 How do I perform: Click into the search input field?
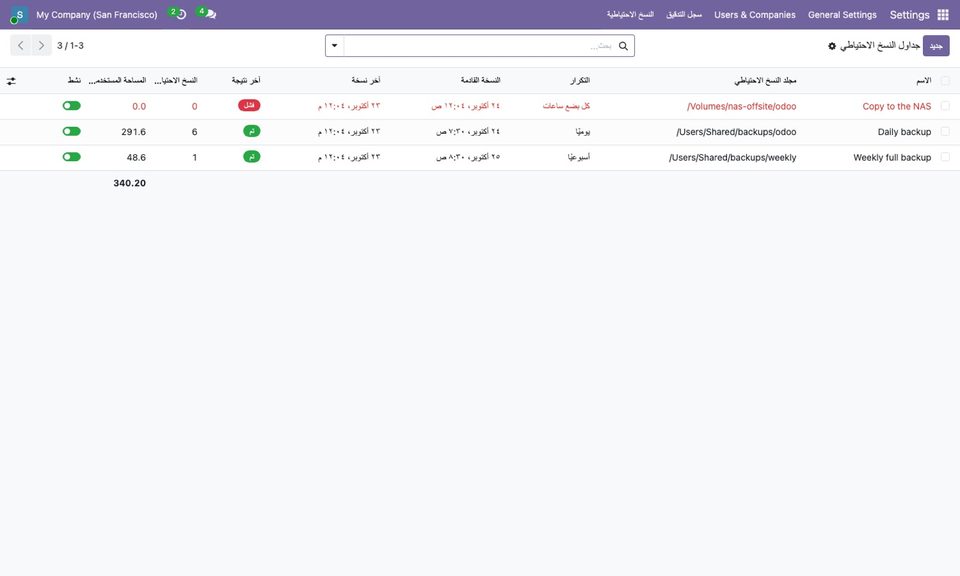479,46
